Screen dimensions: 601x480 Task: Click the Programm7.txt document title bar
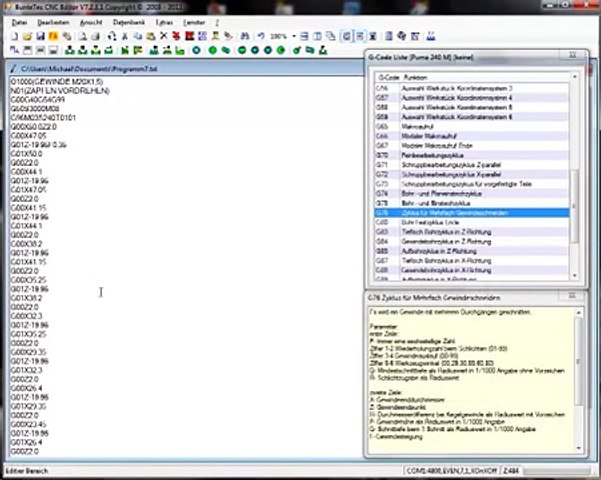pyautogui.click(x=186, y=69)
